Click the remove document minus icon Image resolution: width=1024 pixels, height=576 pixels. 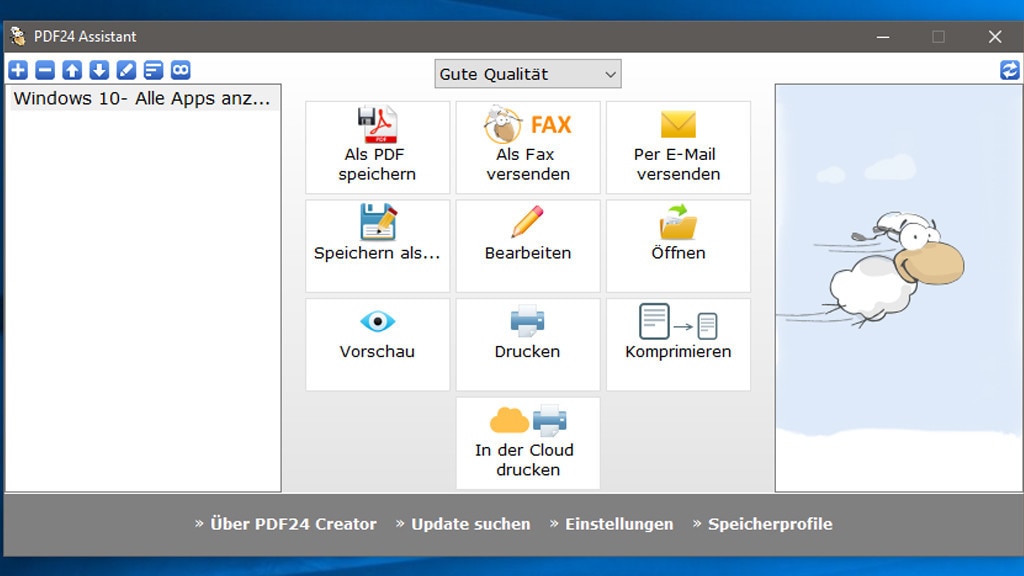click(44, 70)
